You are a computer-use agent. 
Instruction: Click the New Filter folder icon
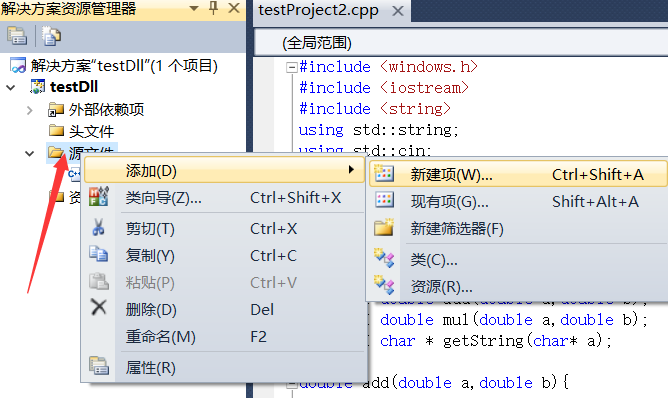point(384,228)
